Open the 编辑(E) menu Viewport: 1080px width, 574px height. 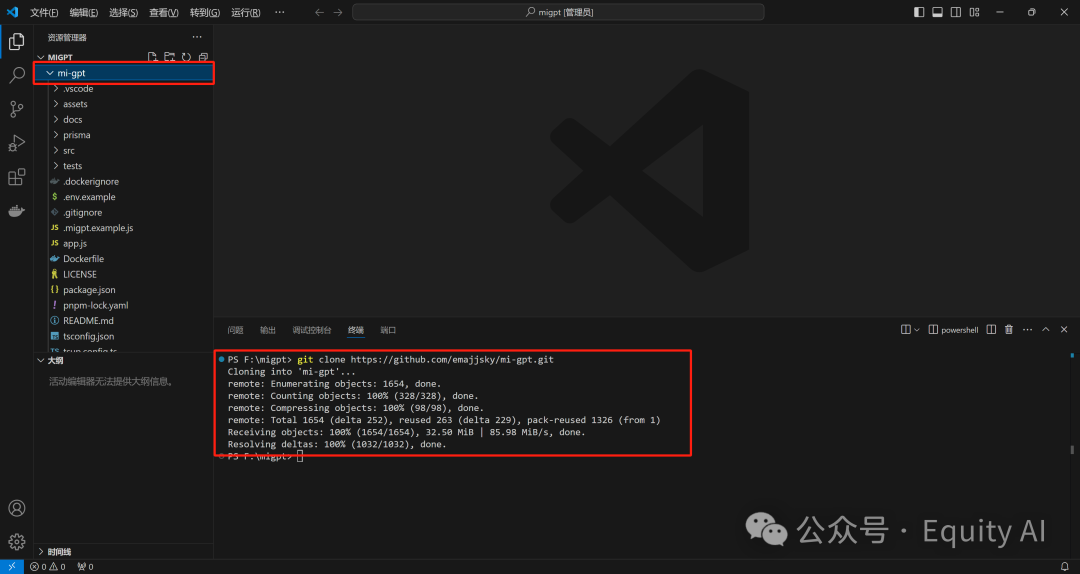tap(84, 12)
